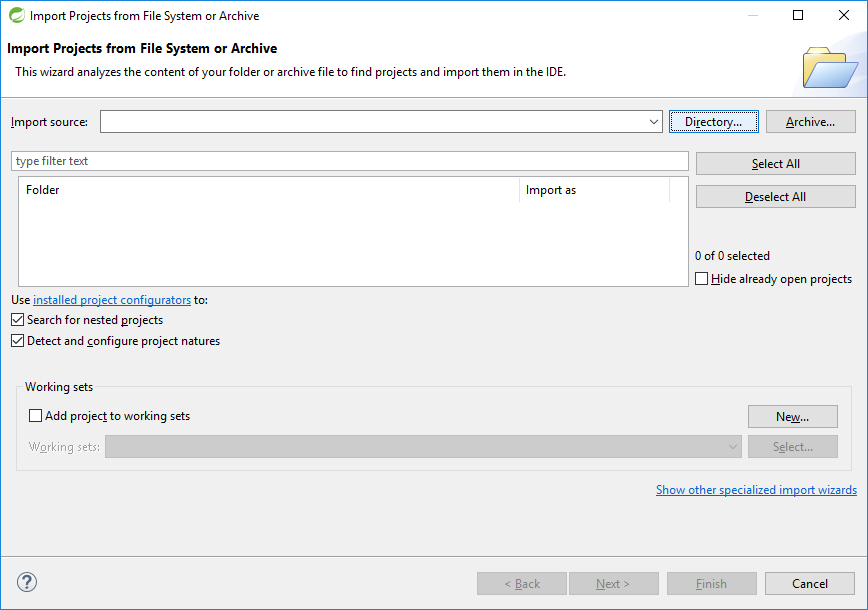
Task: Enable Hide already open projects
Action: coord(702,279)
